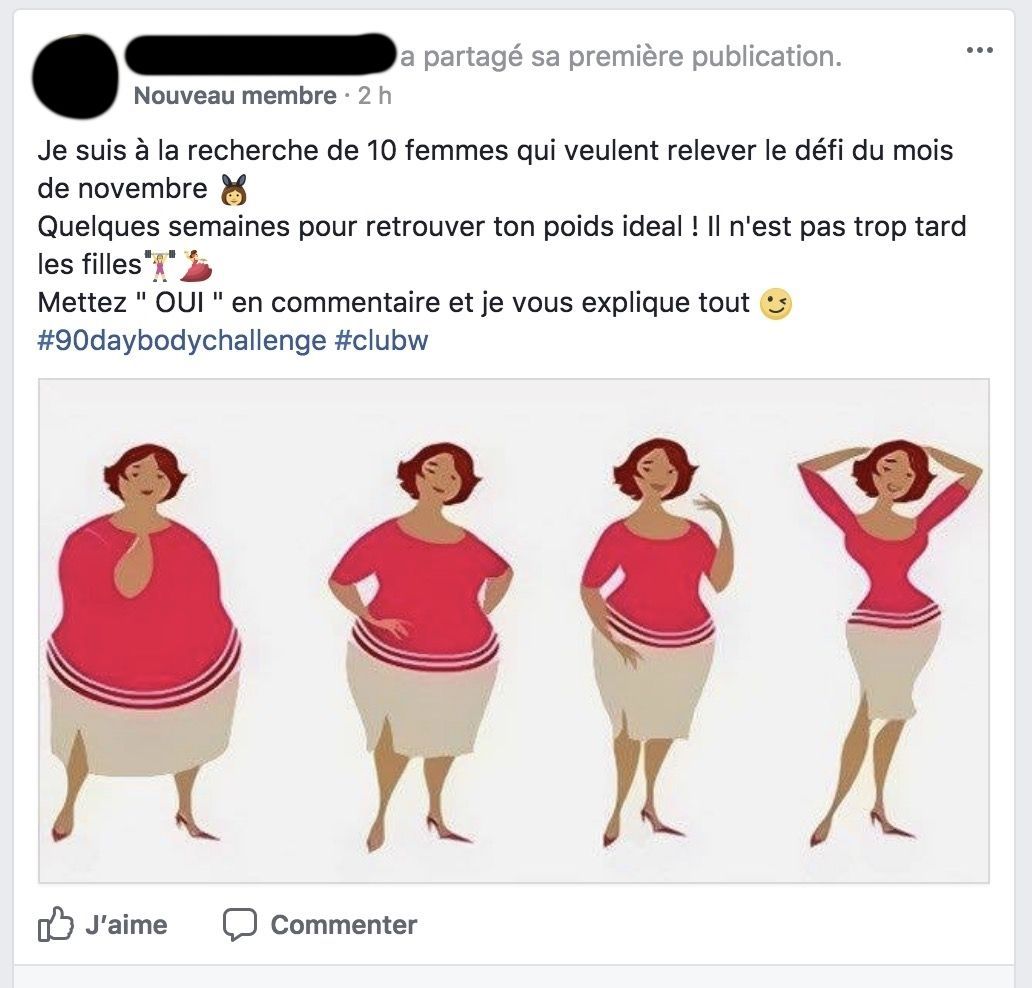Like the post via J'aime label

tap(126, 925)
